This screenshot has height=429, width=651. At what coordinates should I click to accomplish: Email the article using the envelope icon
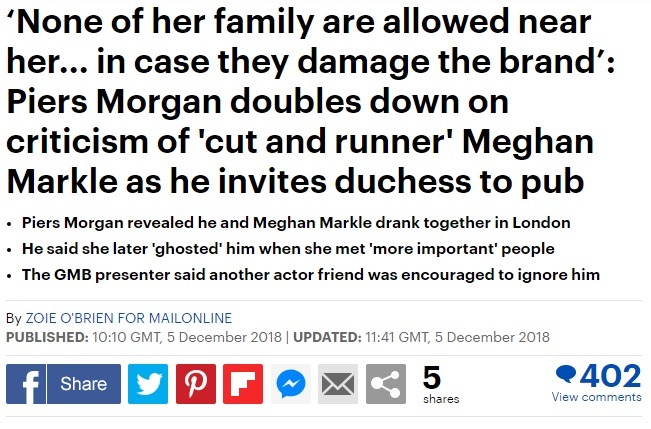point(338,384)
